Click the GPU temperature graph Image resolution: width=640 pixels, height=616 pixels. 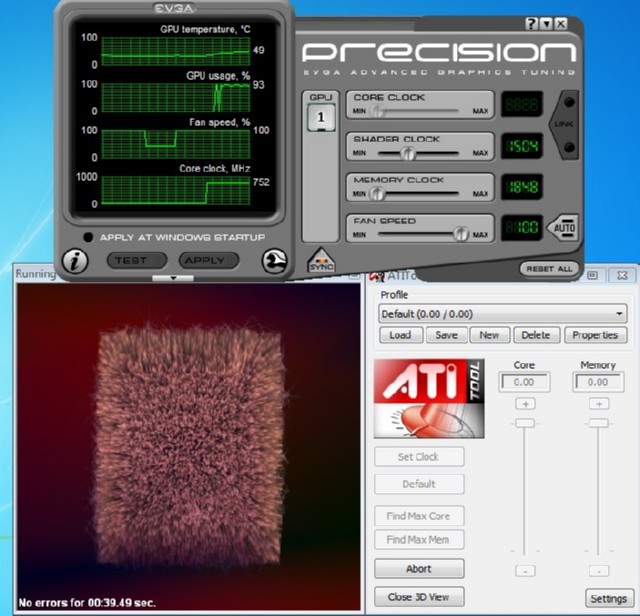coord(176,51)
